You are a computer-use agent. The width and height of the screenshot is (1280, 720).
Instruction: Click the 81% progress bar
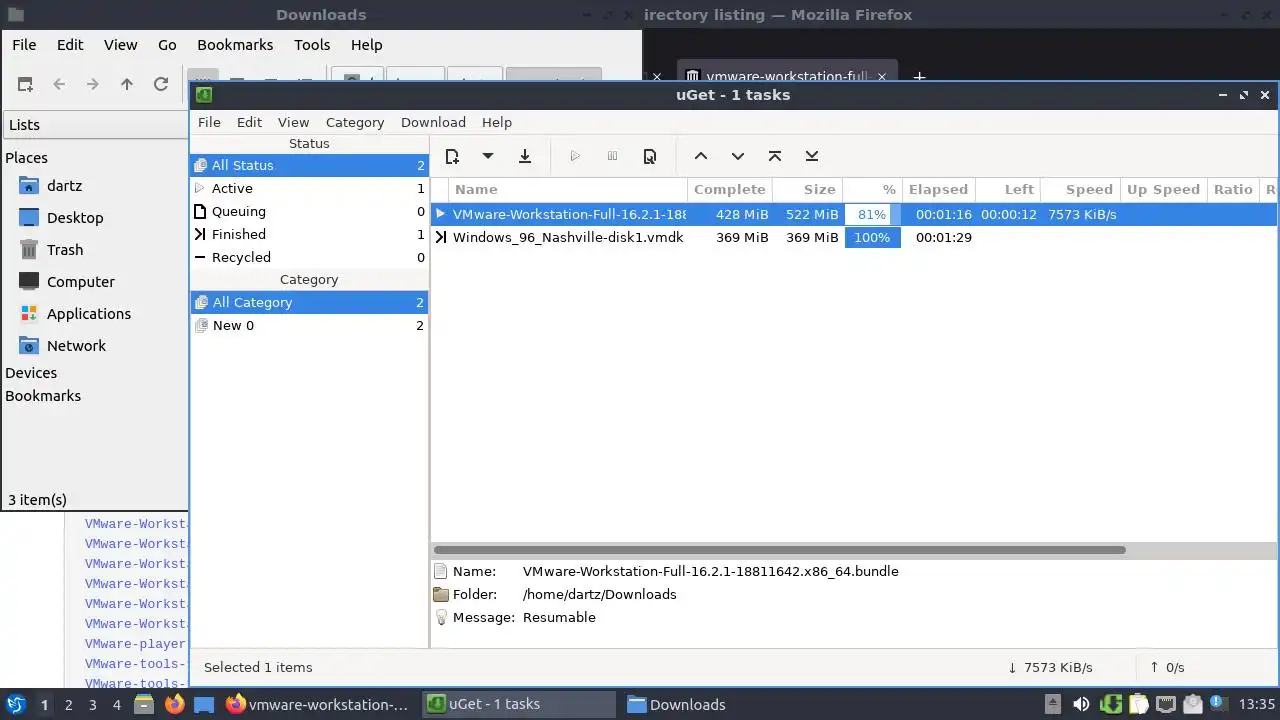click(872, 214)
